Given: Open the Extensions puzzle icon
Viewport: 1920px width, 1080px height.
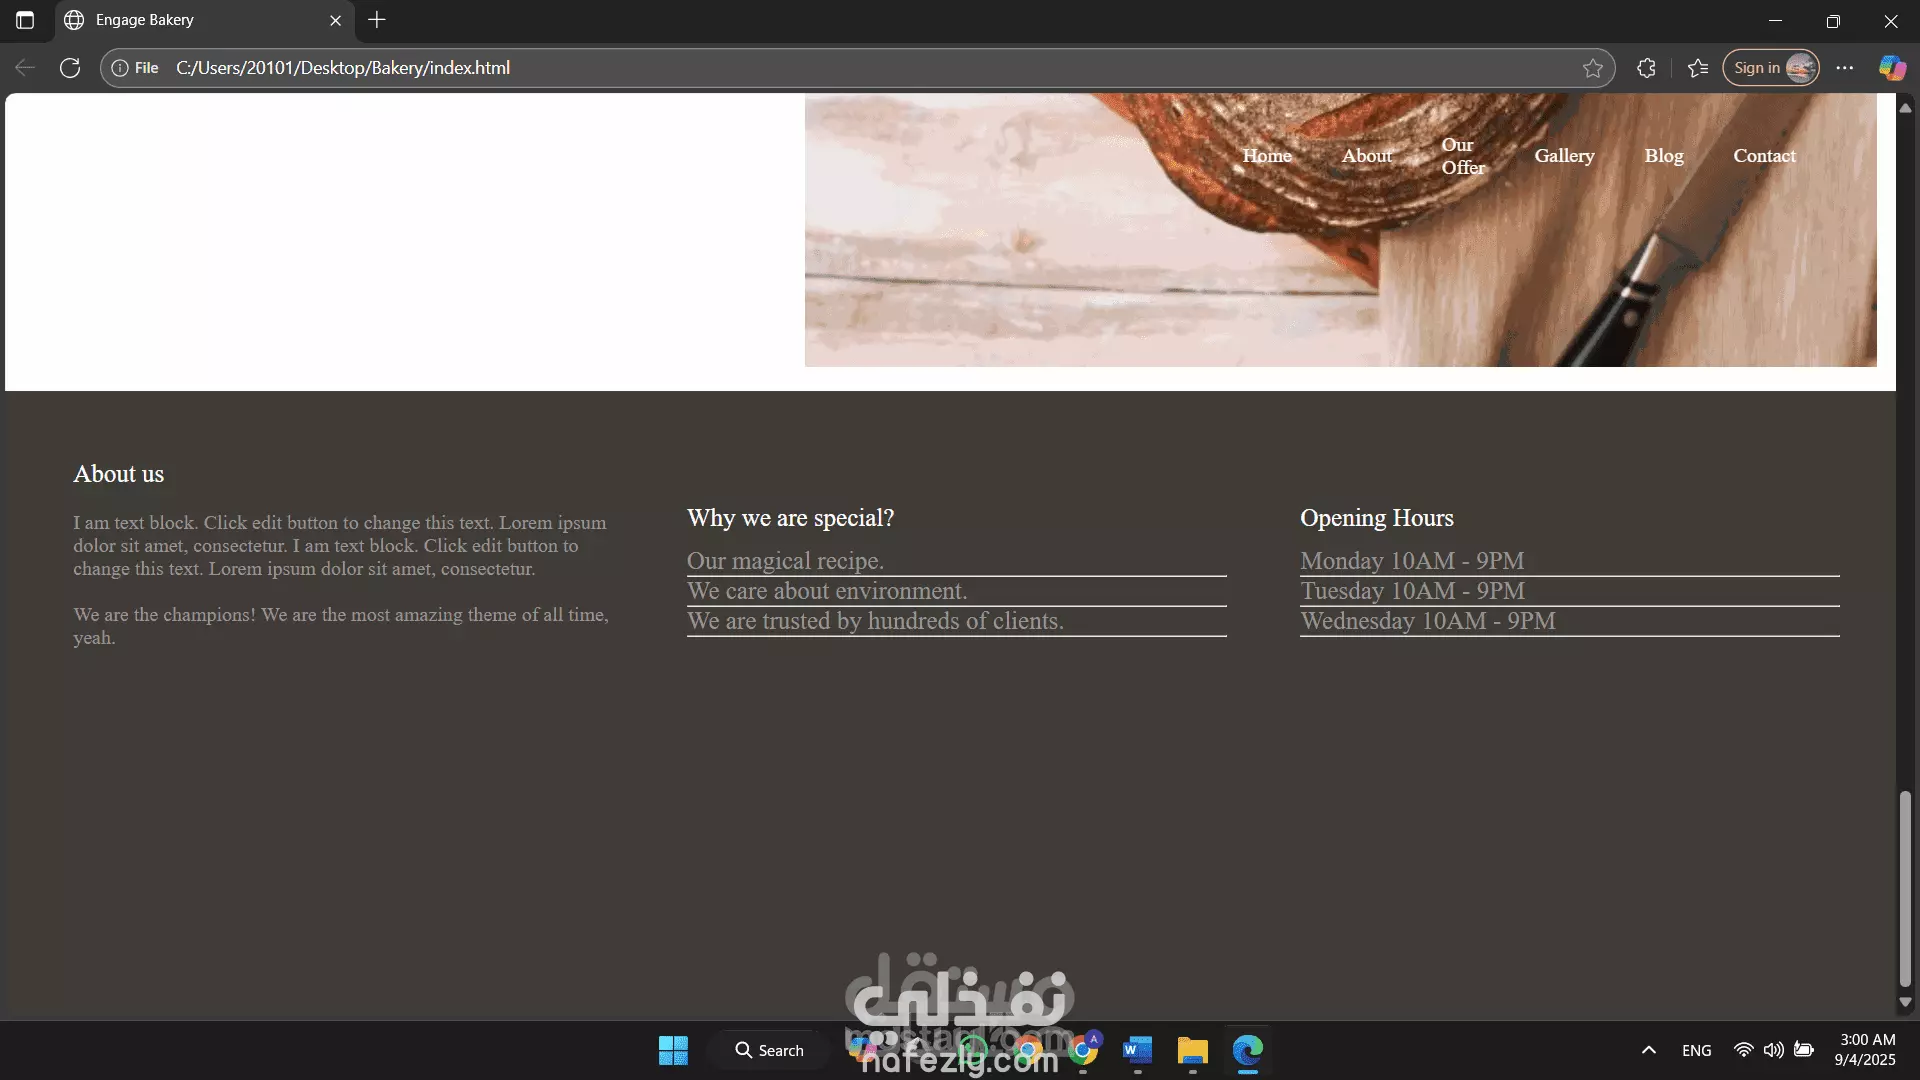Looking at the screenshot, I should [1646, 68].
